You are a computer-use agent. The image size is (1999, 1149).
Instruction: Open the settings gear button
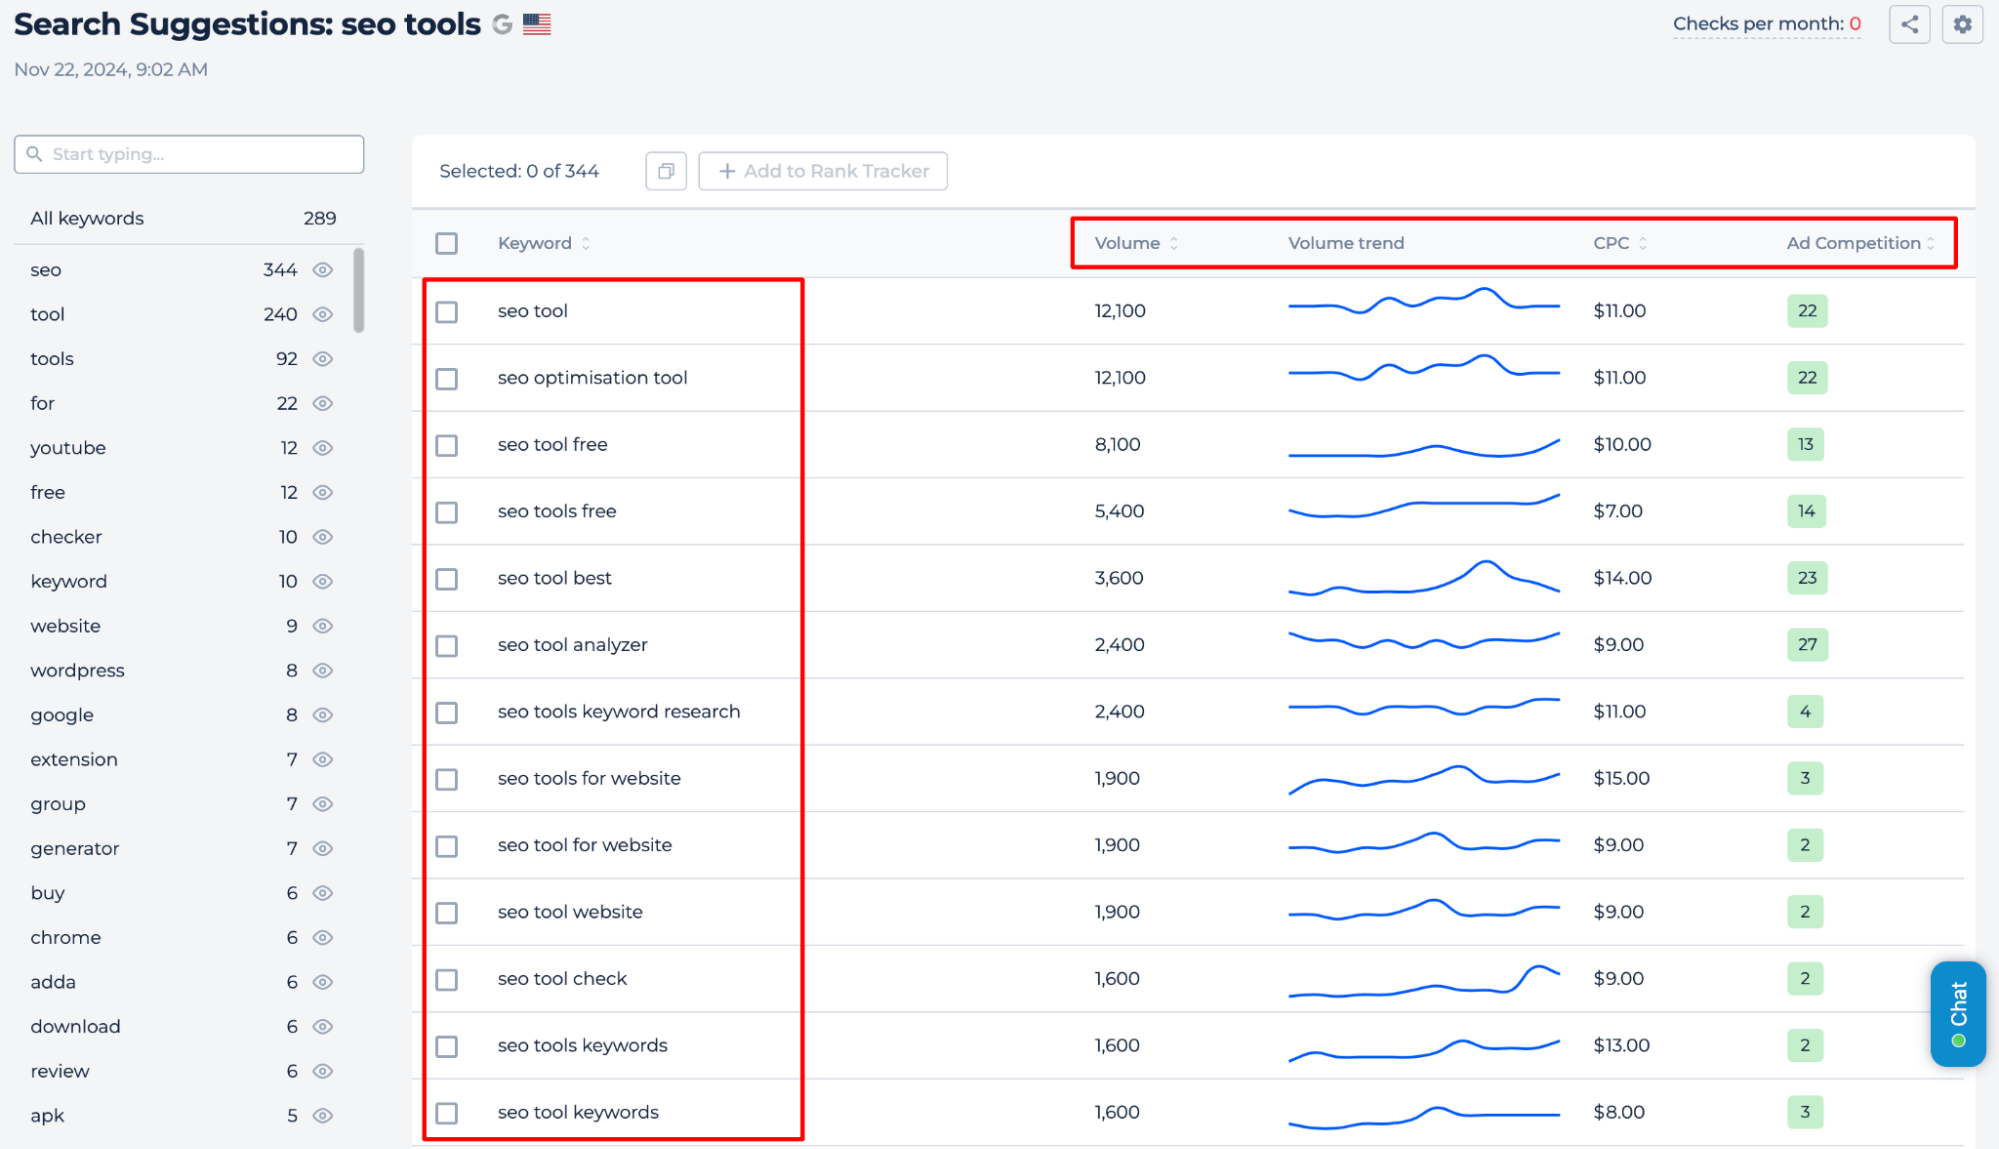click(x=1962, y=24)
